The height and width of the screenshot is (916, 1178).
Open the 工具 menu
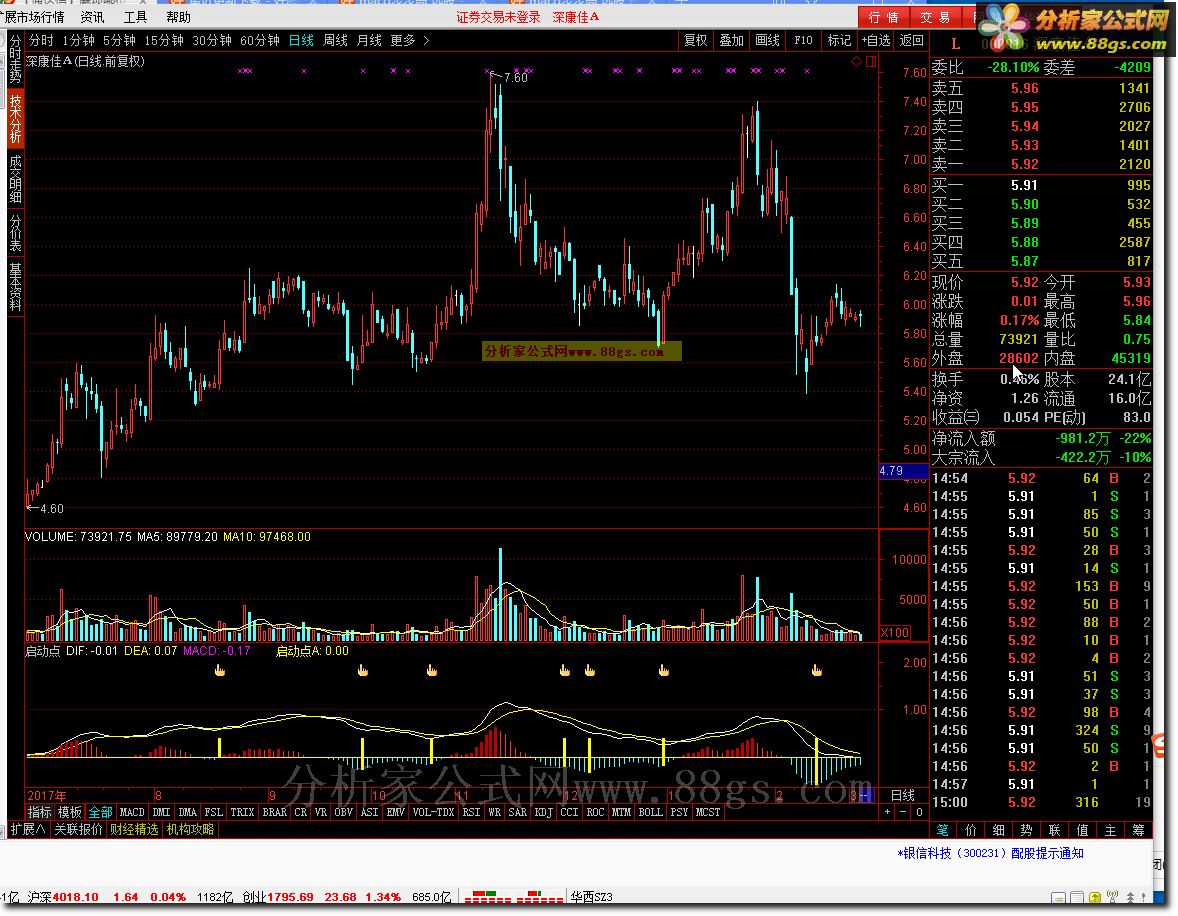coord(135,17)
